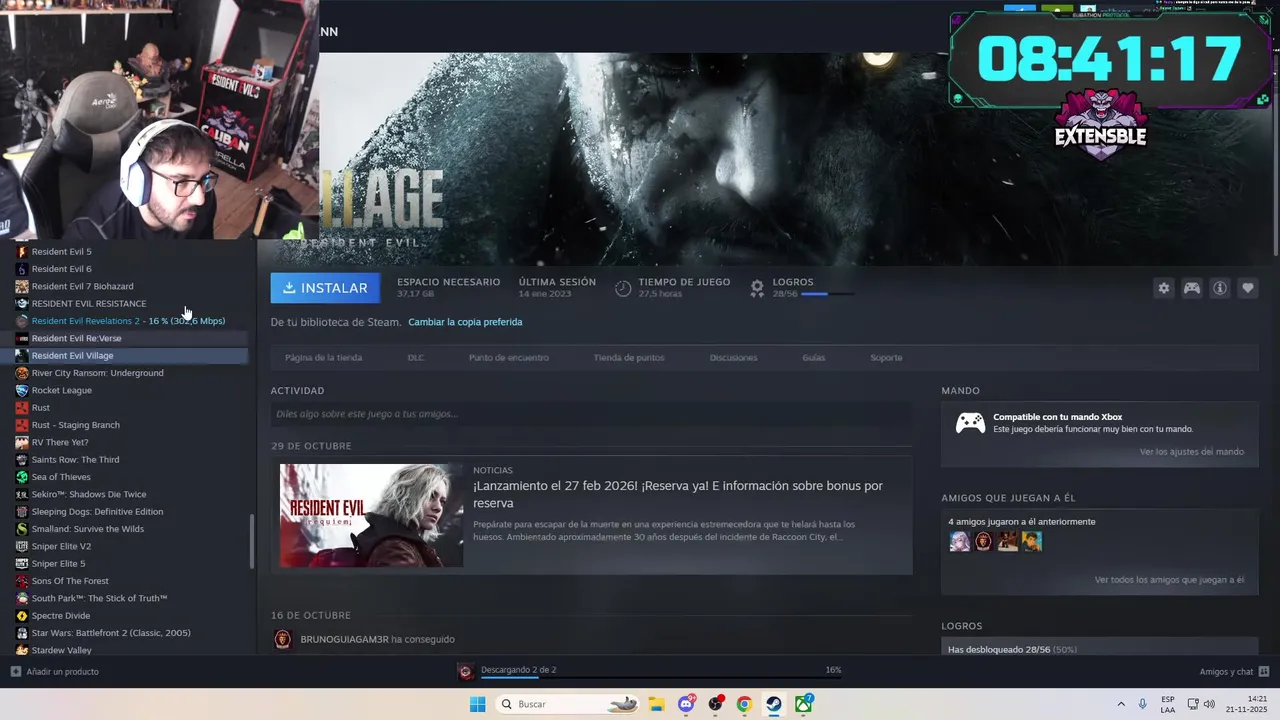Open game settings gear icon
1280x720 pixels.
click(1164, 288)
